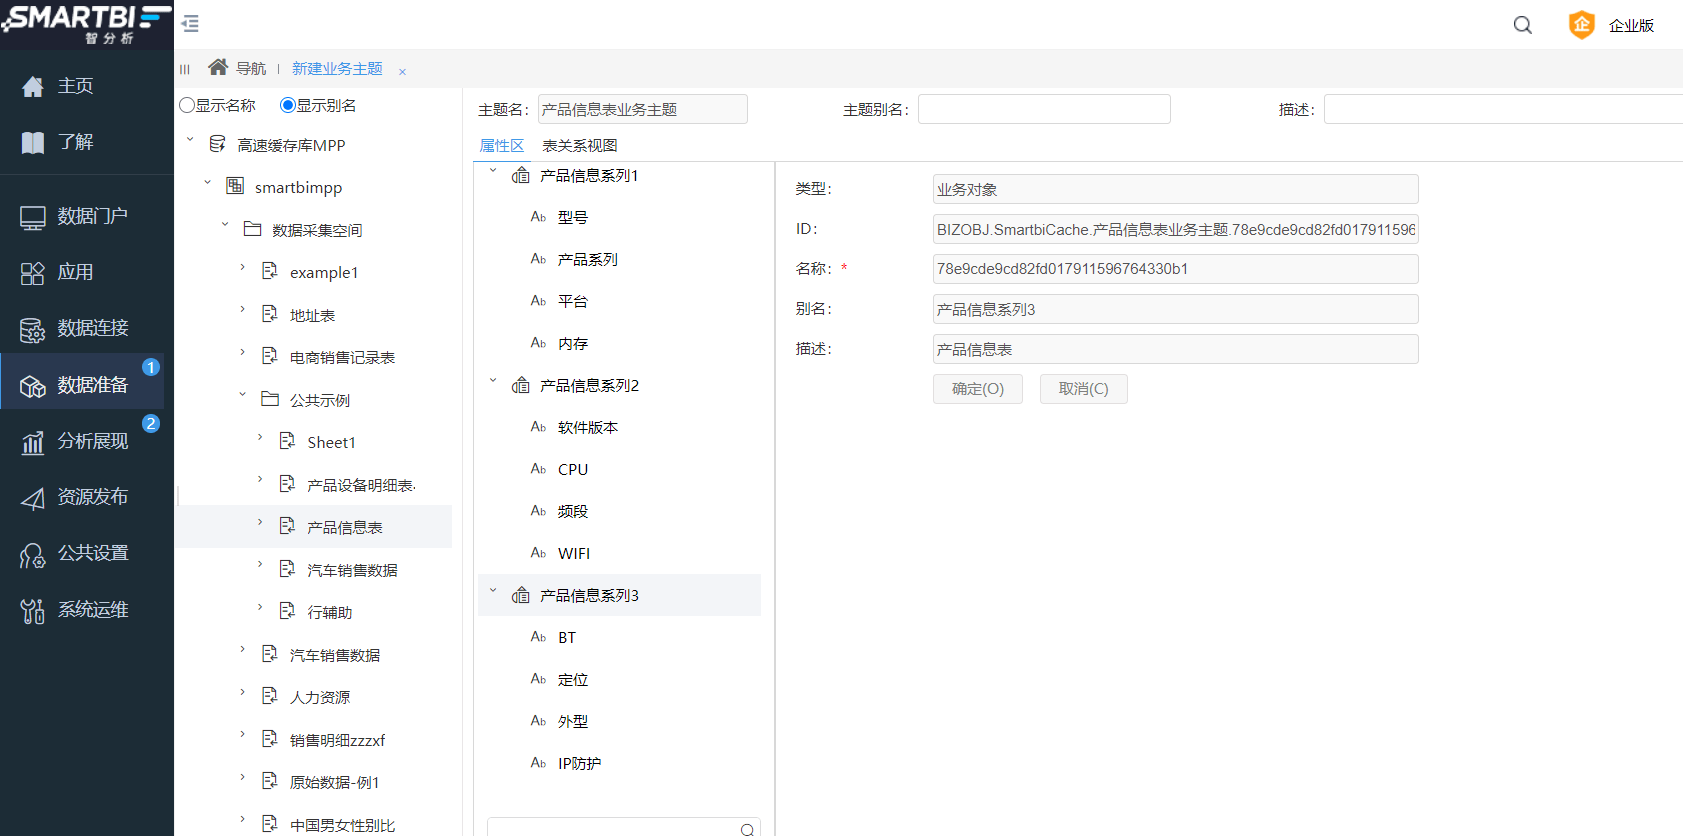Go to the 导航 tab

click(x=251, y=68)
